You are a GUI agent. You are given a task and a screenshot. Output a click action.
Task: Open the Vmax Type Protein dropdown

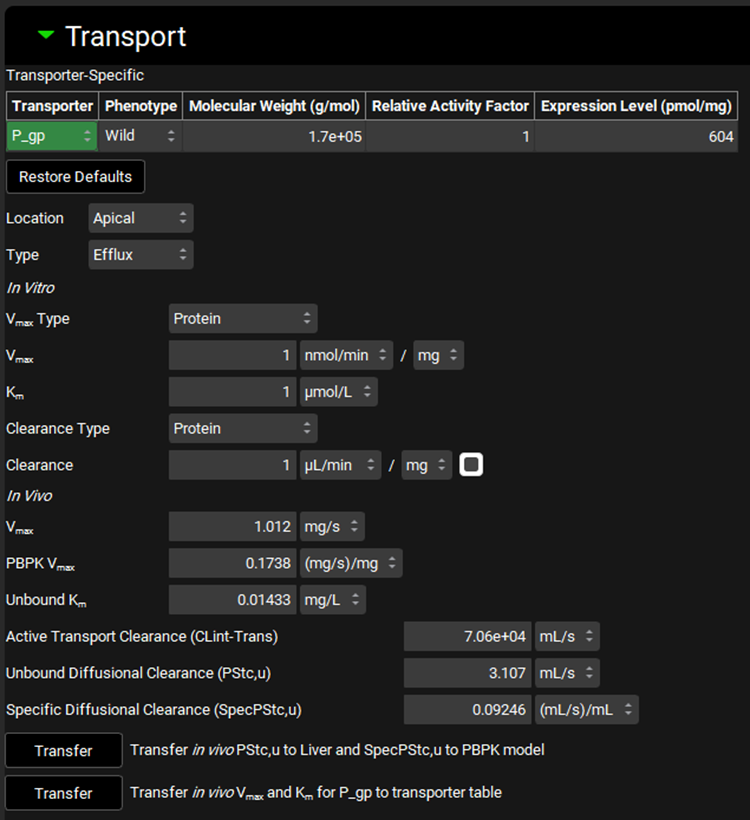coord(242,319)
